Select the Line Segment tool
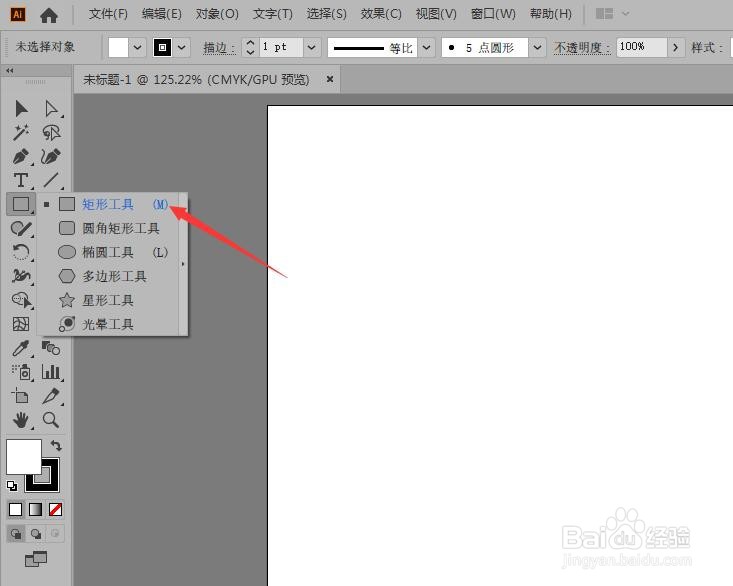Screen dimensions: 733x586 [51, 180]
